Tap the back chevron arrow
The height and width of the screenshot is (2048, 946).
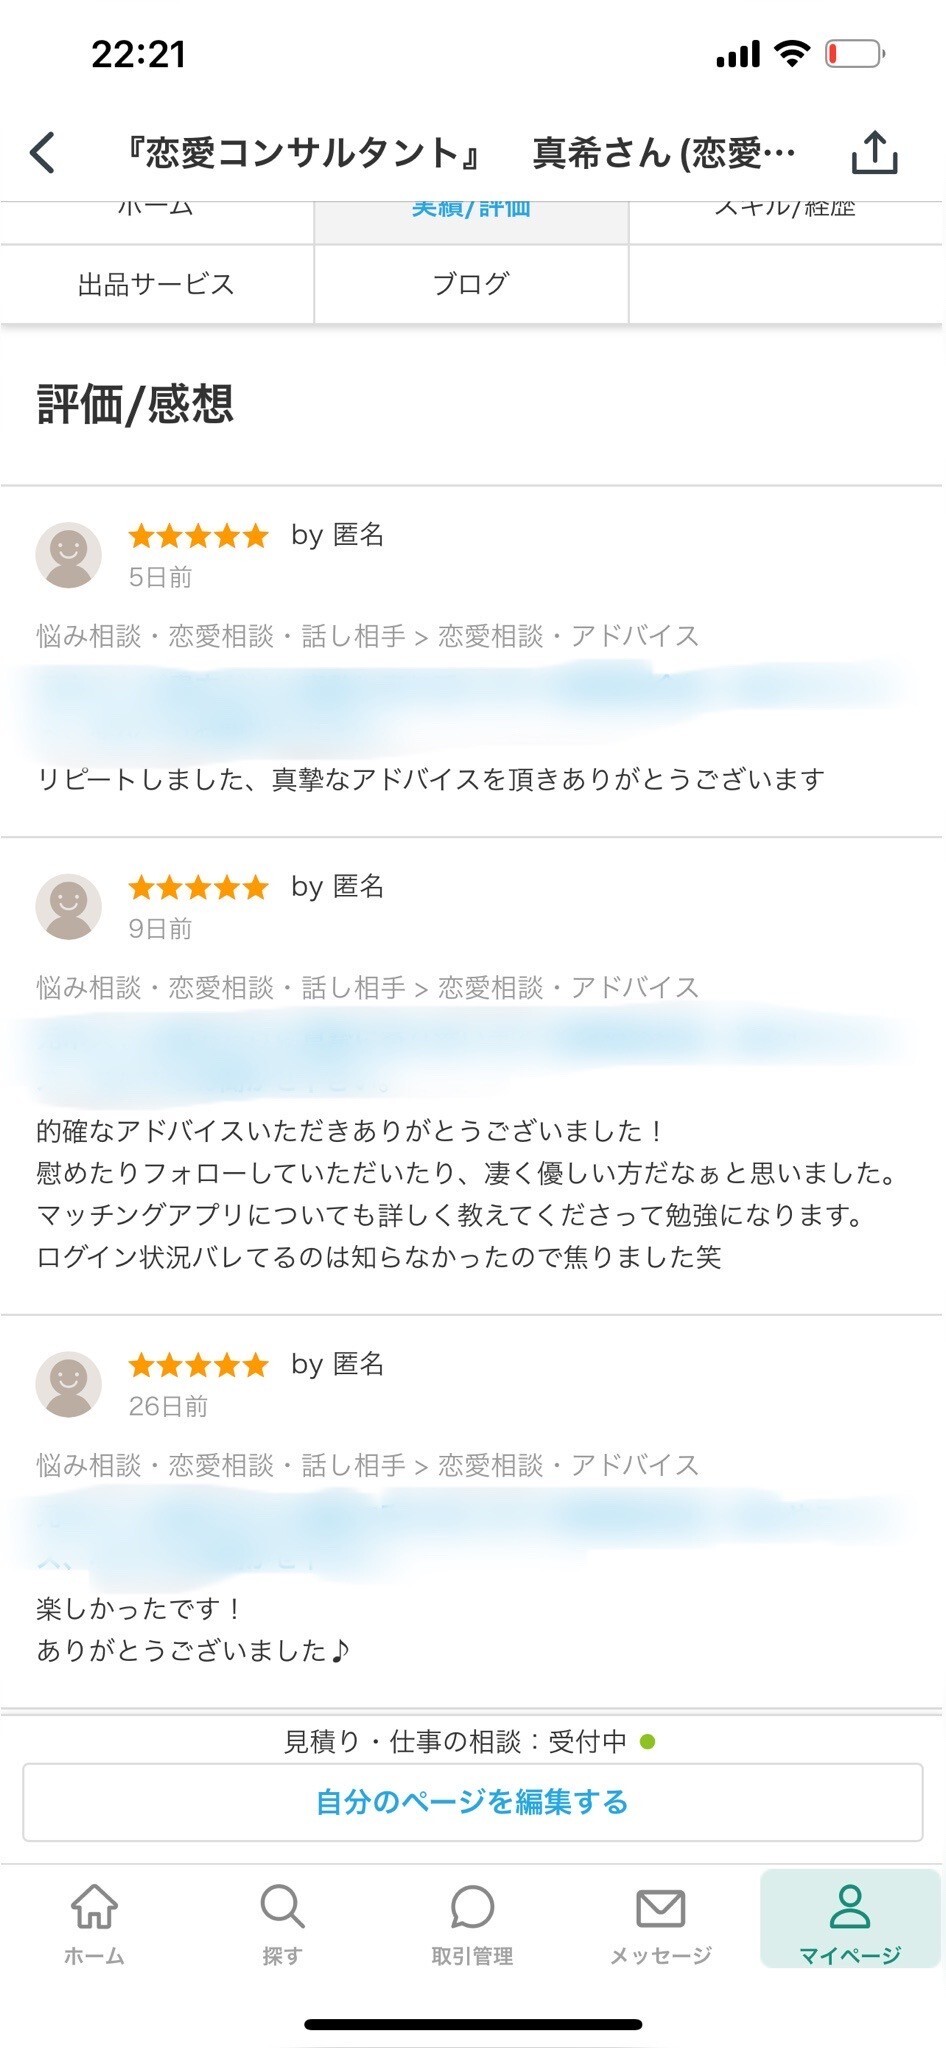pyautogui.click(x=43, y=153)
